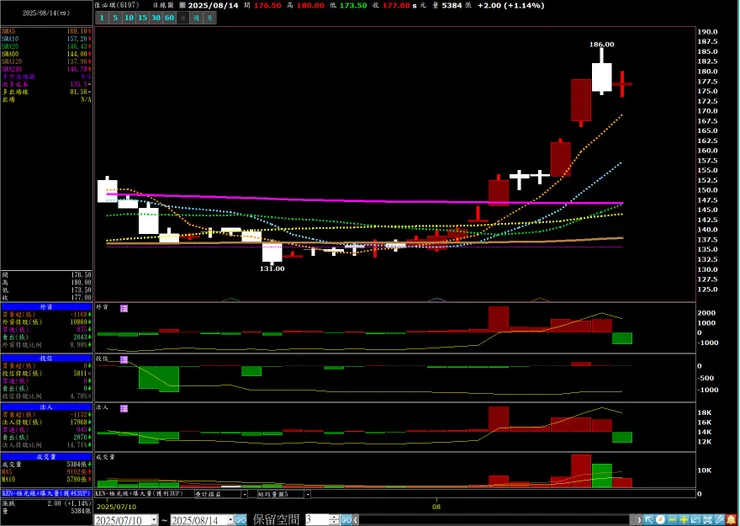
Task: Click the 外資 panel settings list icon
Action: click(x=124, y=308)
